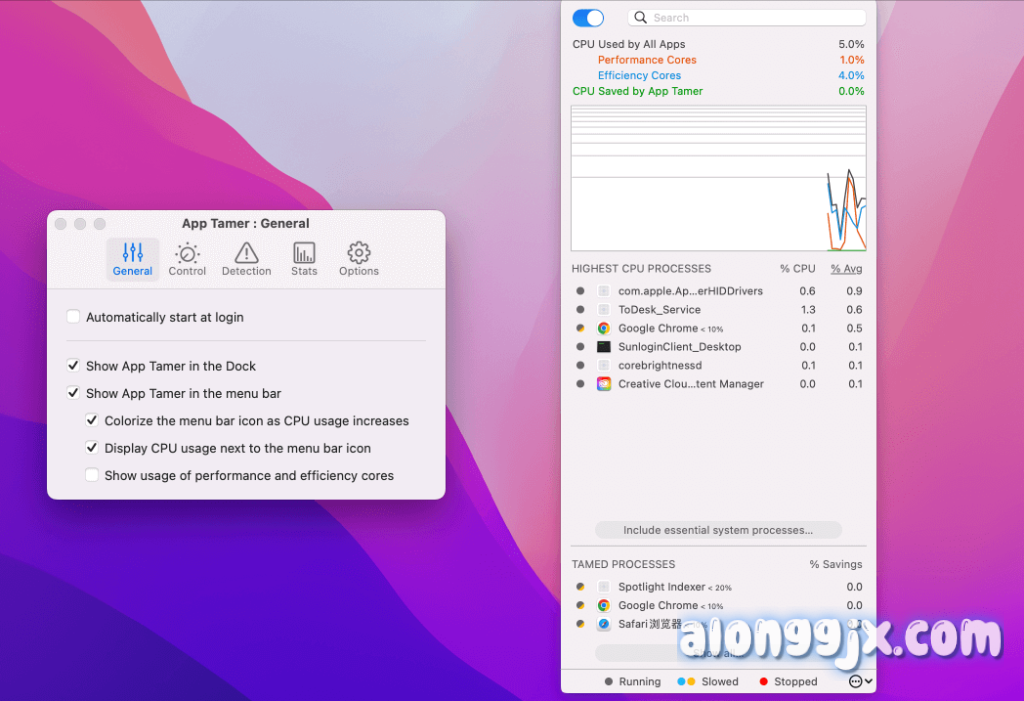The height and width of the screenshot is (701, 1024).
Task: Turn off the App Tamer master switch
Action: click(x=588, y=18)
